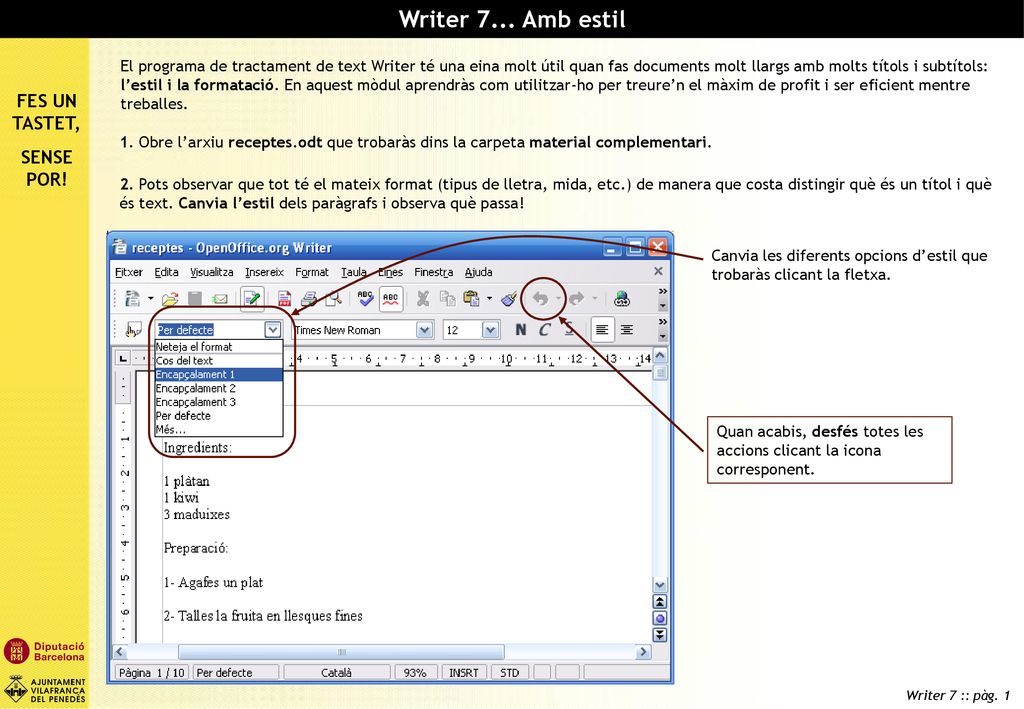
Task: Click the Times New Roman font name field
Action: point(355,330)
